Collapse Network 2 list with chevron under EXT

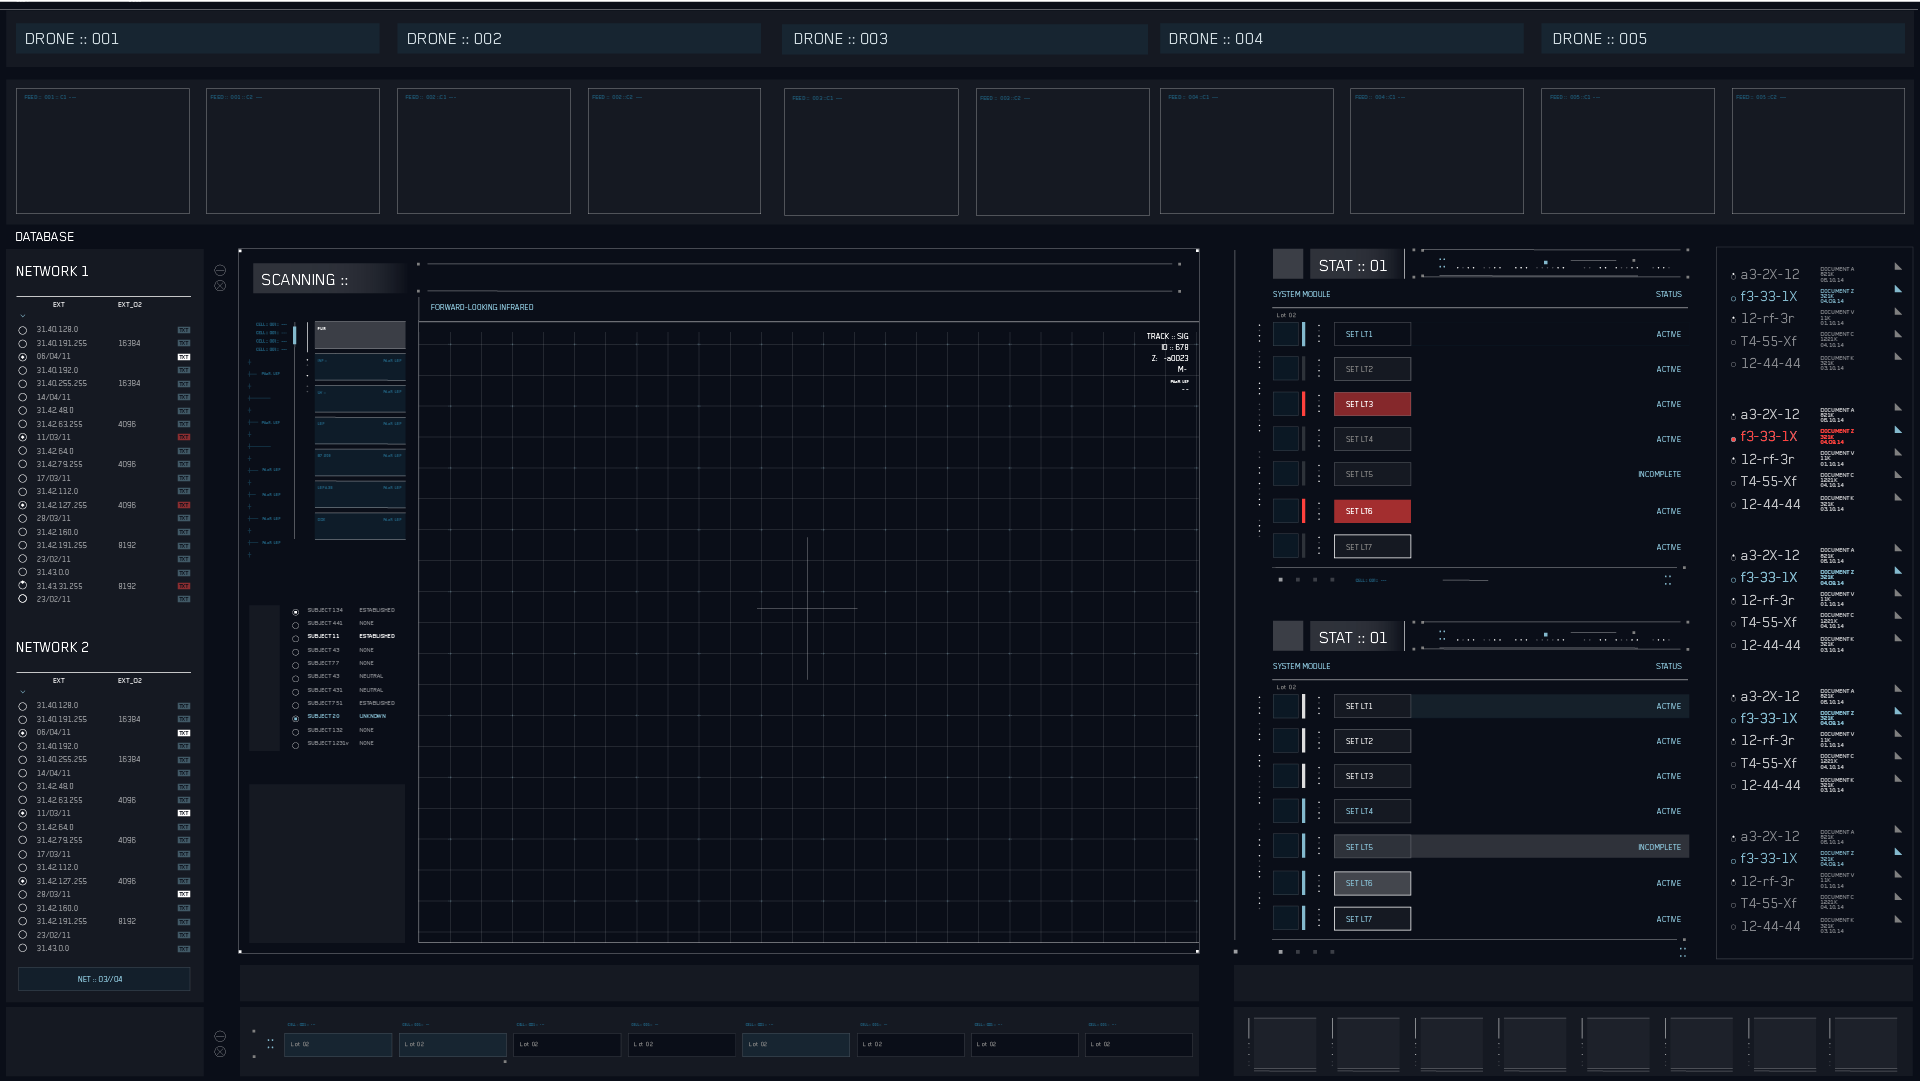pyautogui.click(x=23, y=692)
